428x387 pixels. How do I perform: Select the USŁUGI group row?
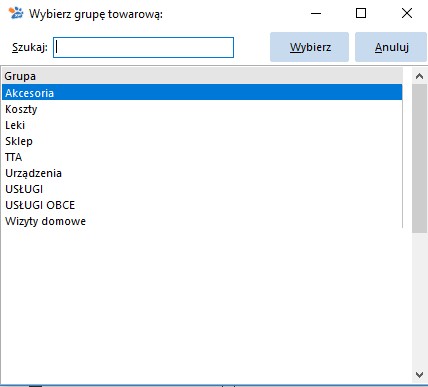point(202,189)
